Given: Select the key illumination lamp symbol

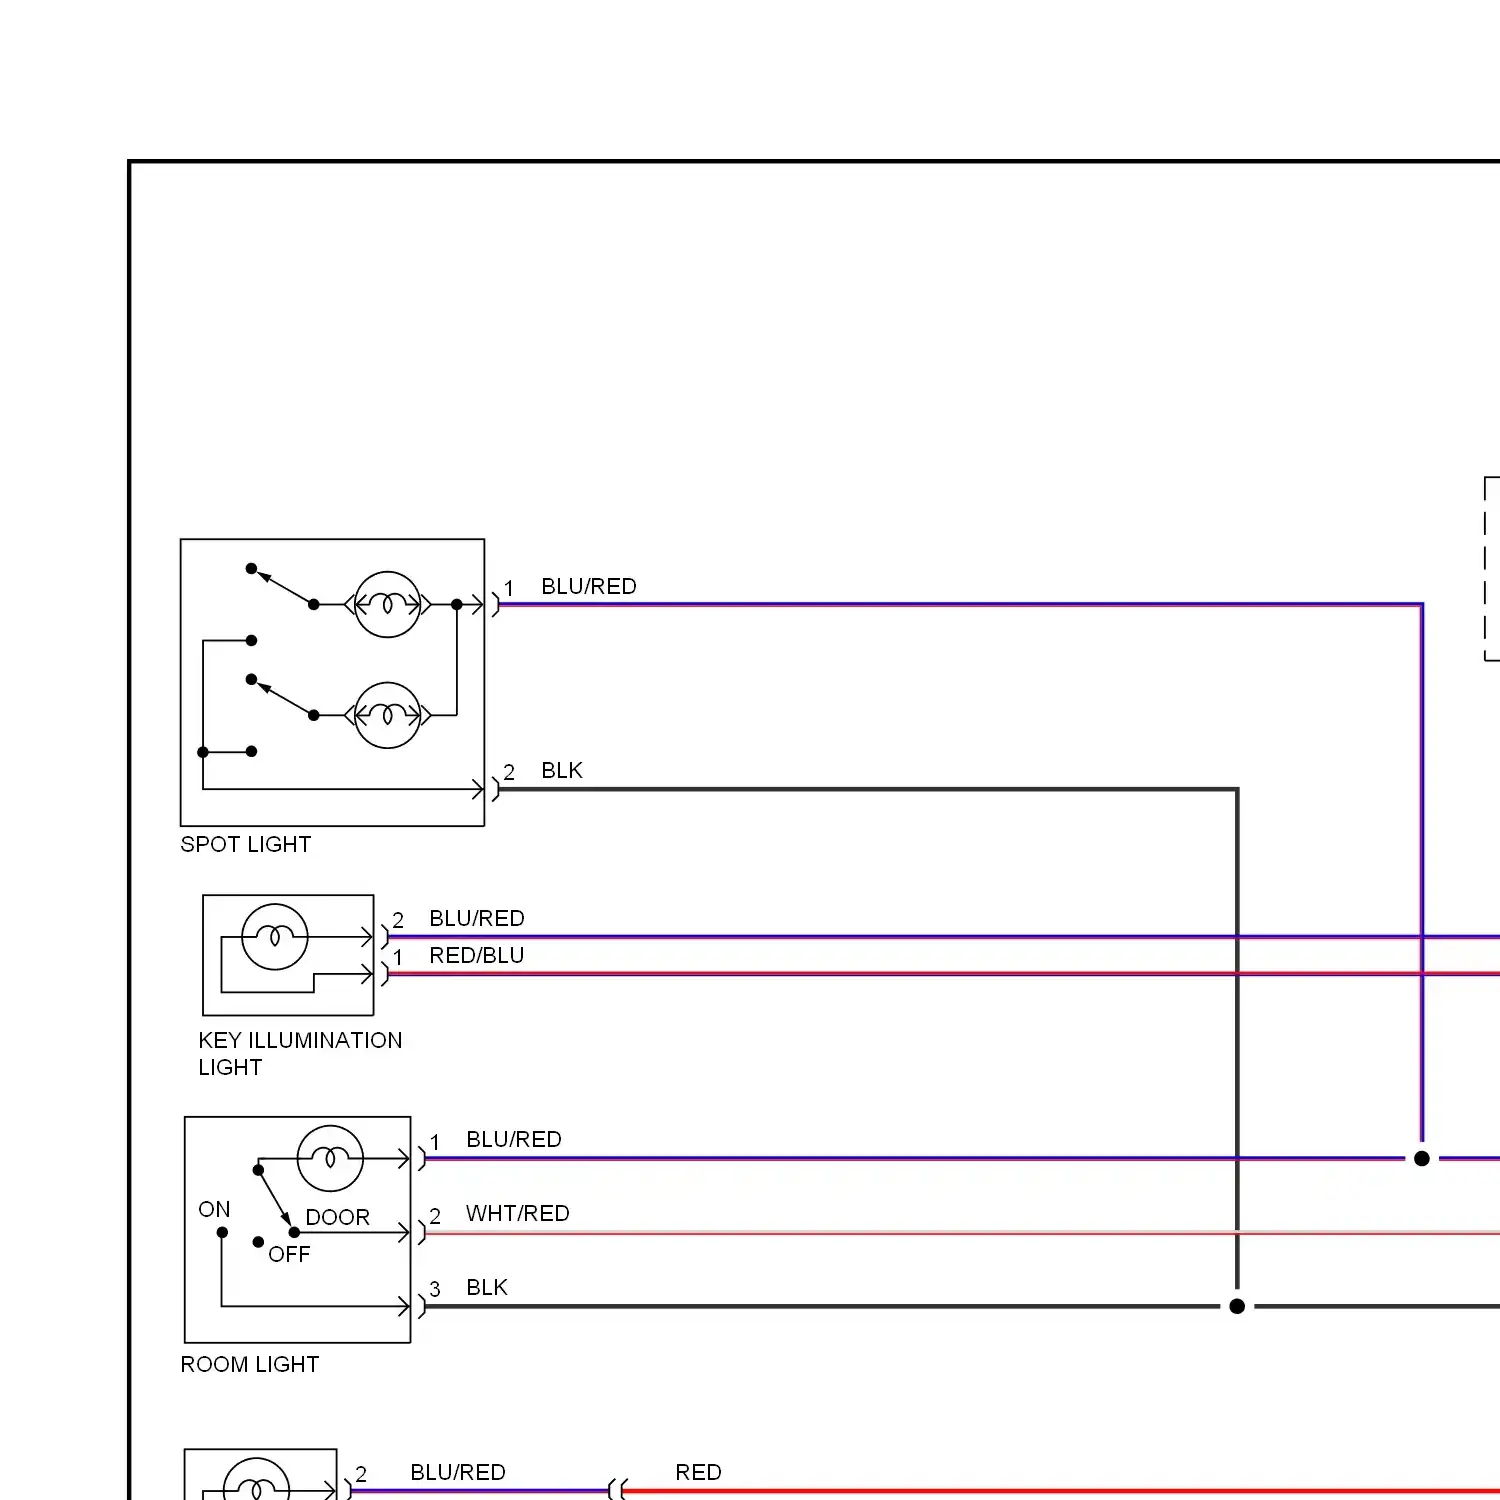Looking at the screenshot, I should (275, 937).
